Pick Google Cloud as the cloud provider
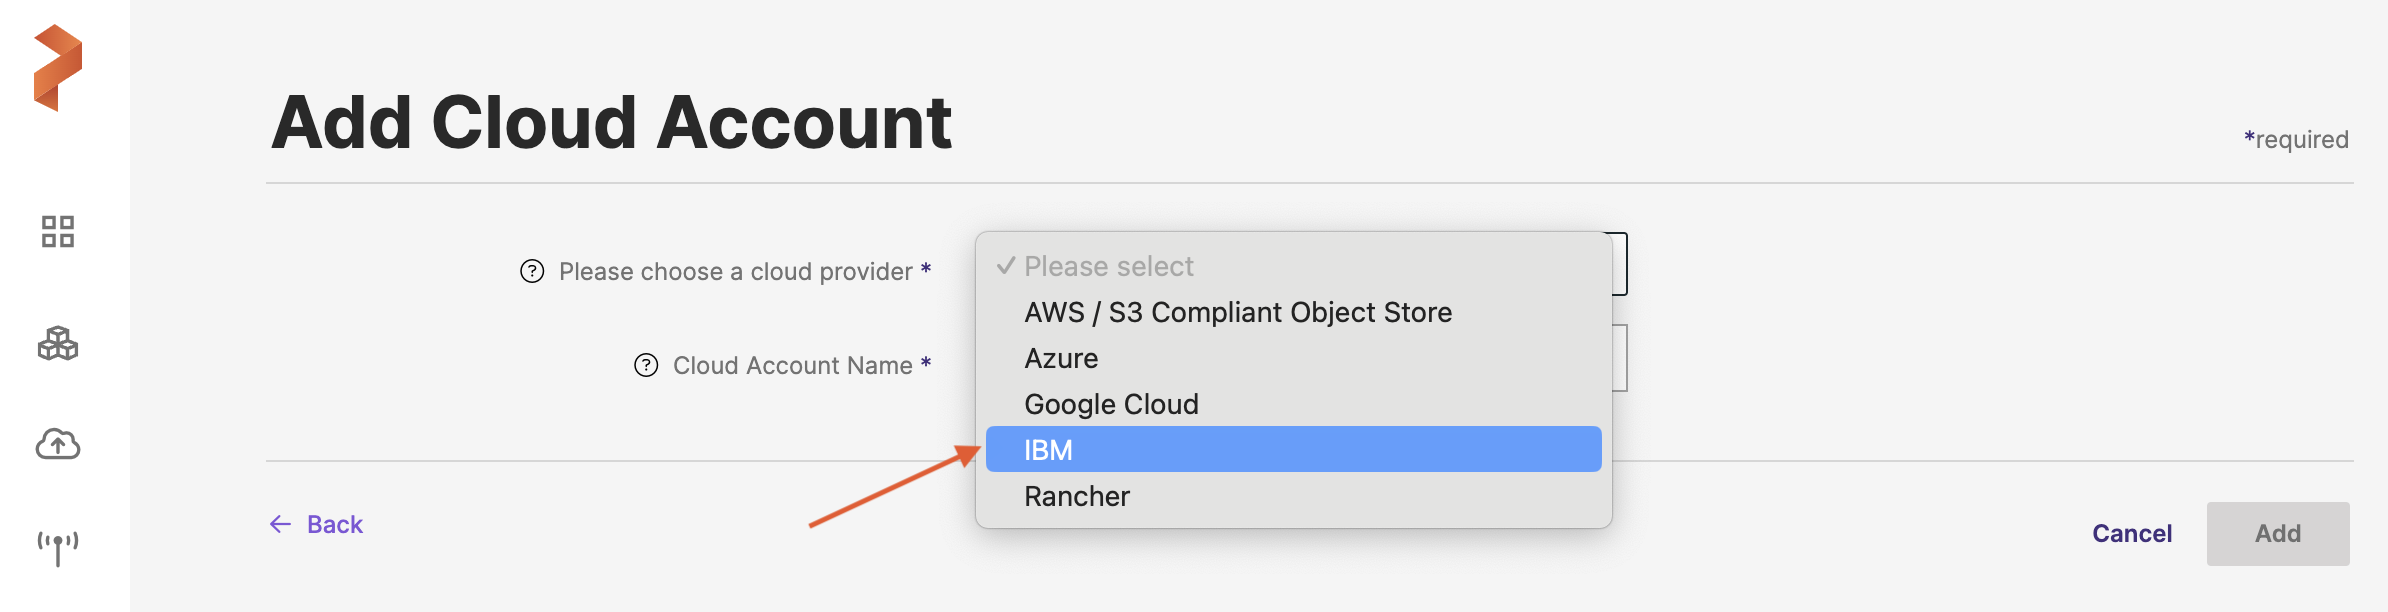Screen dimensions: 2388x612 [x=1111, y=404]
